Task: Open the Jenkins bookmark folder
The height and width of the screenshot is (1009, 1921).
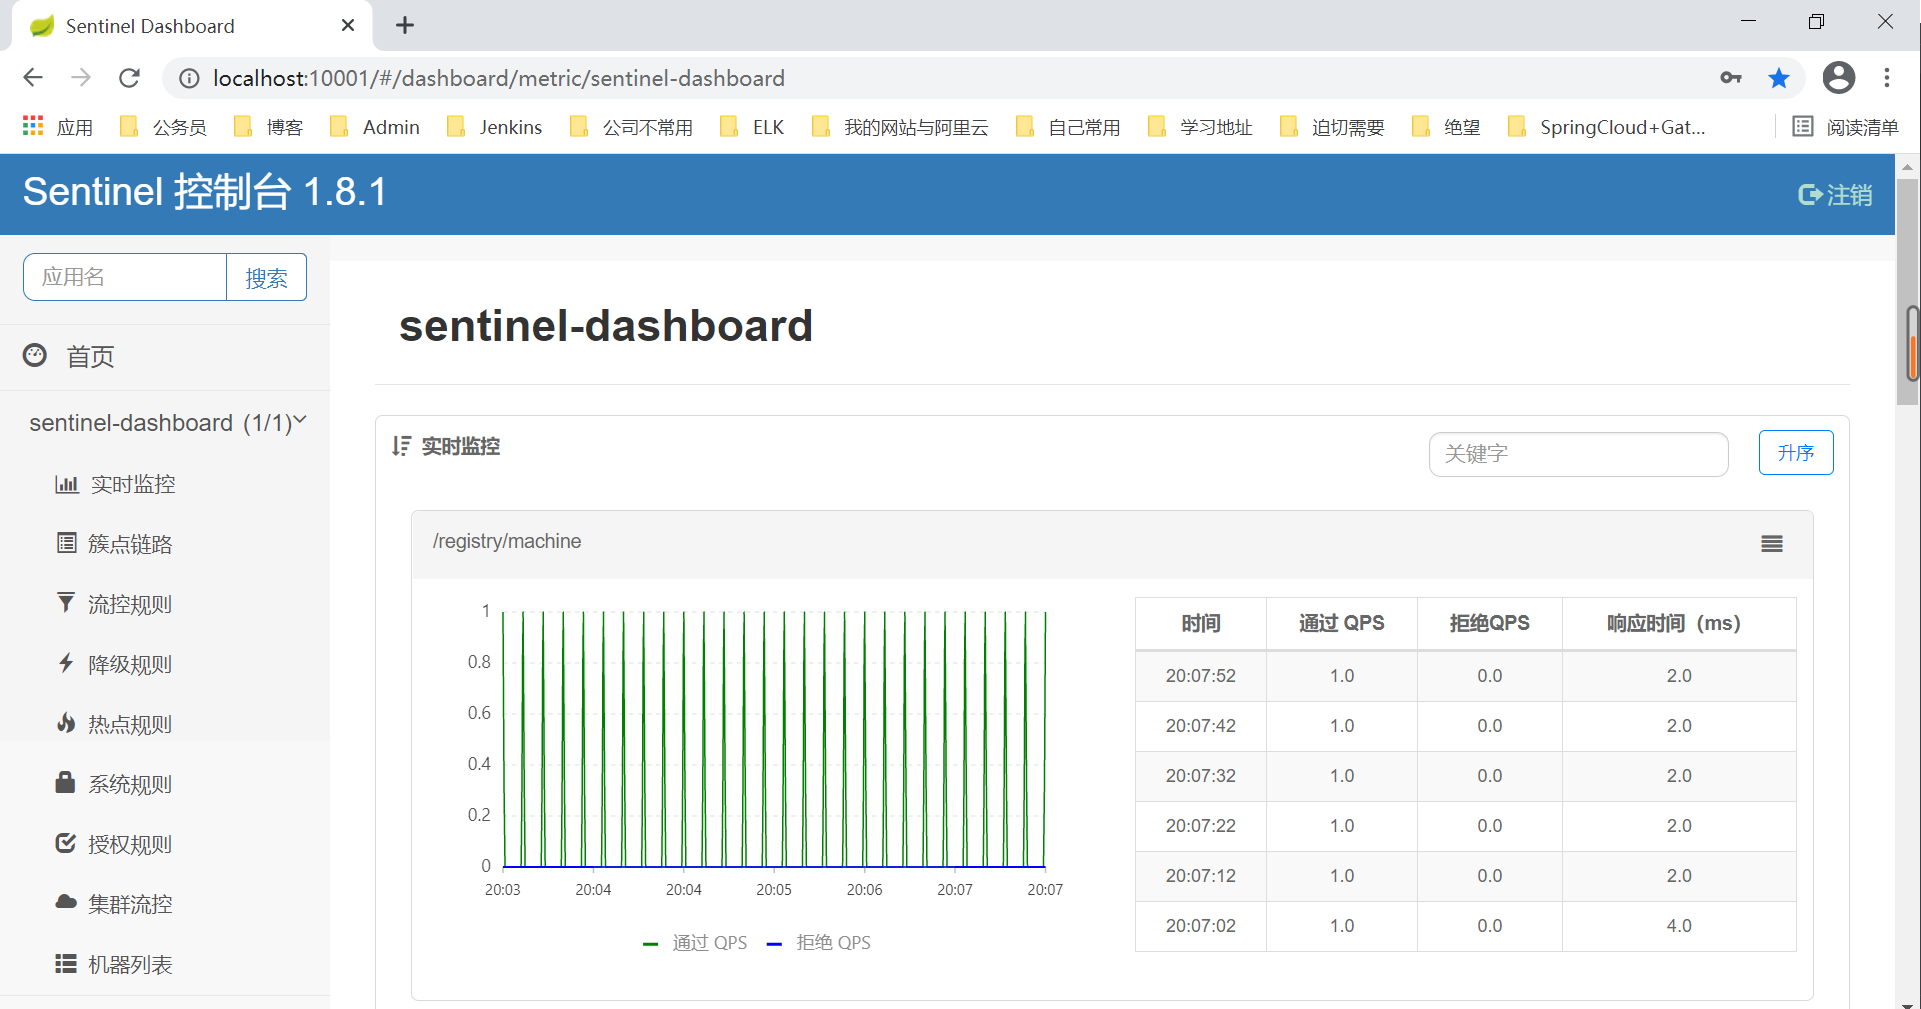Action: click(x=495, y=127)
